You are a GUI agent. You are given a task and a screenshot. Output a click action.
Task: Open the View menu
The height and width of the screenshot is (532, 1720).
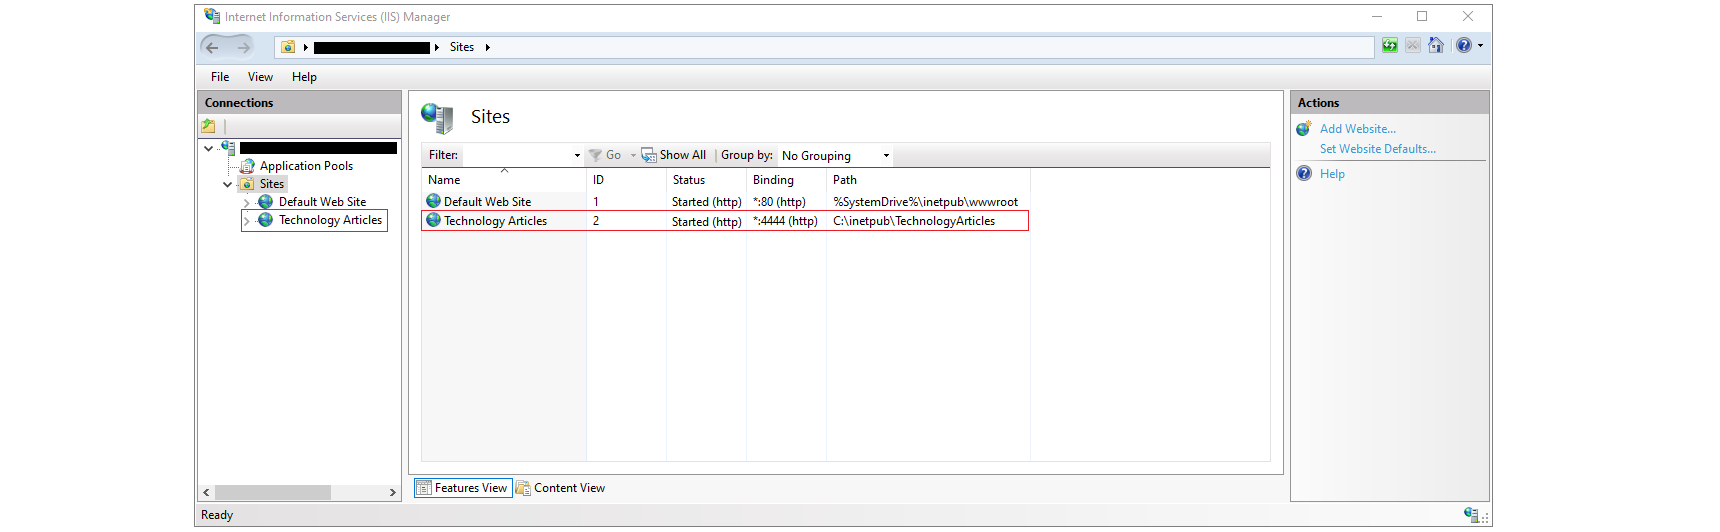click(x=260, y=77)
